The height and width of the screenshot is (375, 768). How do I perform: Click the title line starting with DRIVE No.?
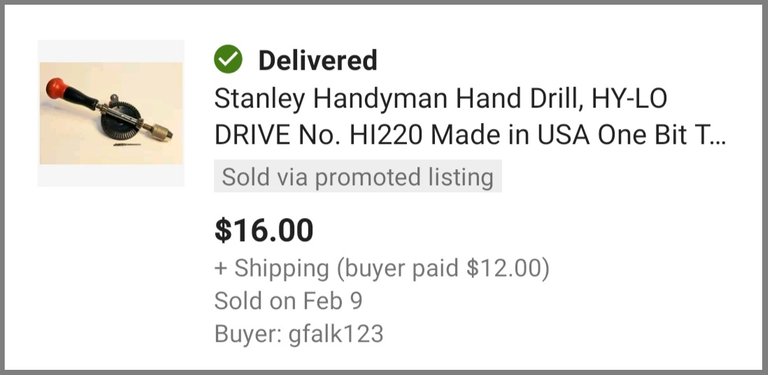470,135
